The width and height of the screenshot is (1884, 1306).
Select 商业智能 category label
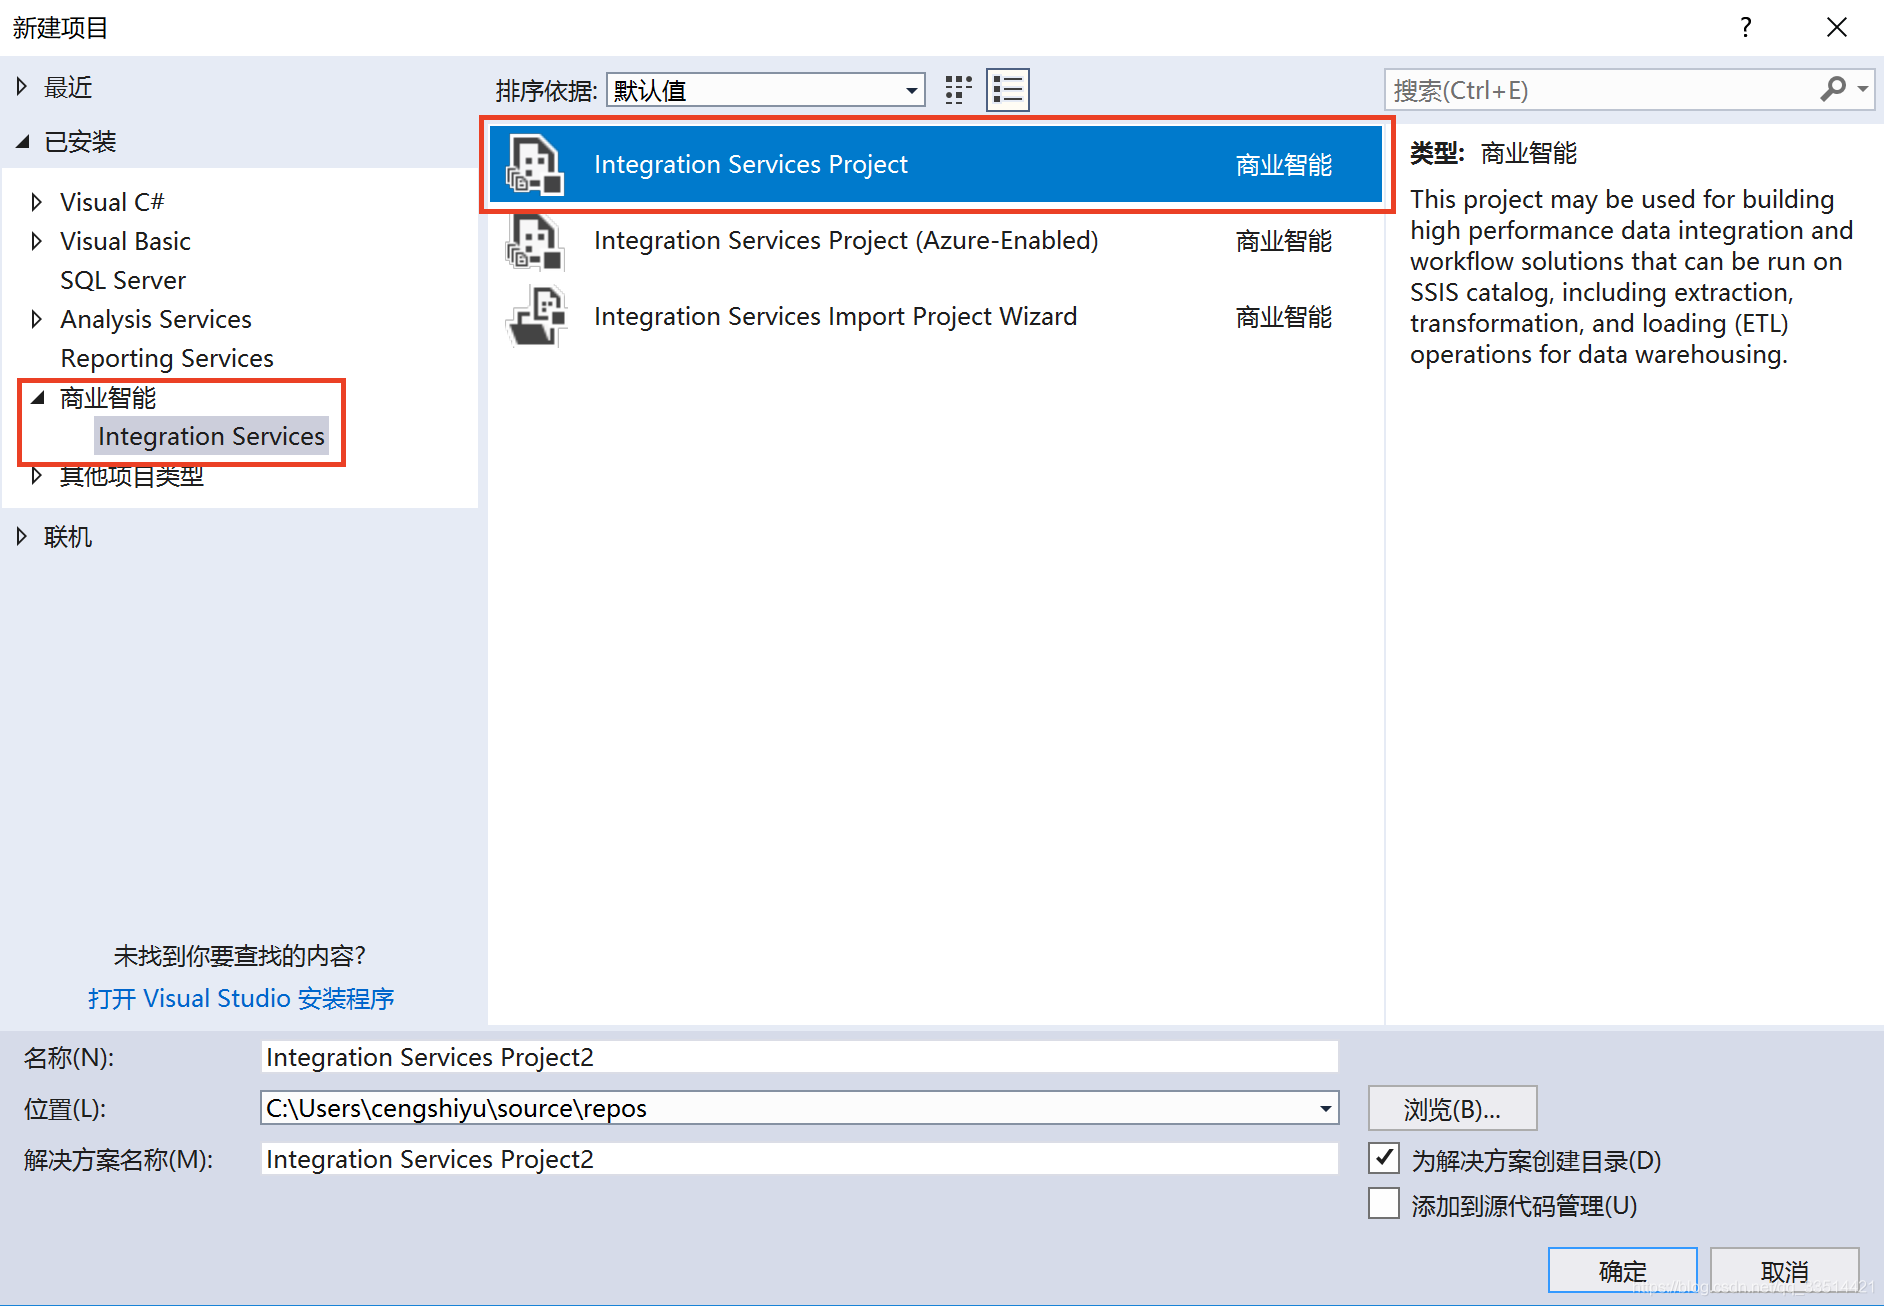(108, 398)
